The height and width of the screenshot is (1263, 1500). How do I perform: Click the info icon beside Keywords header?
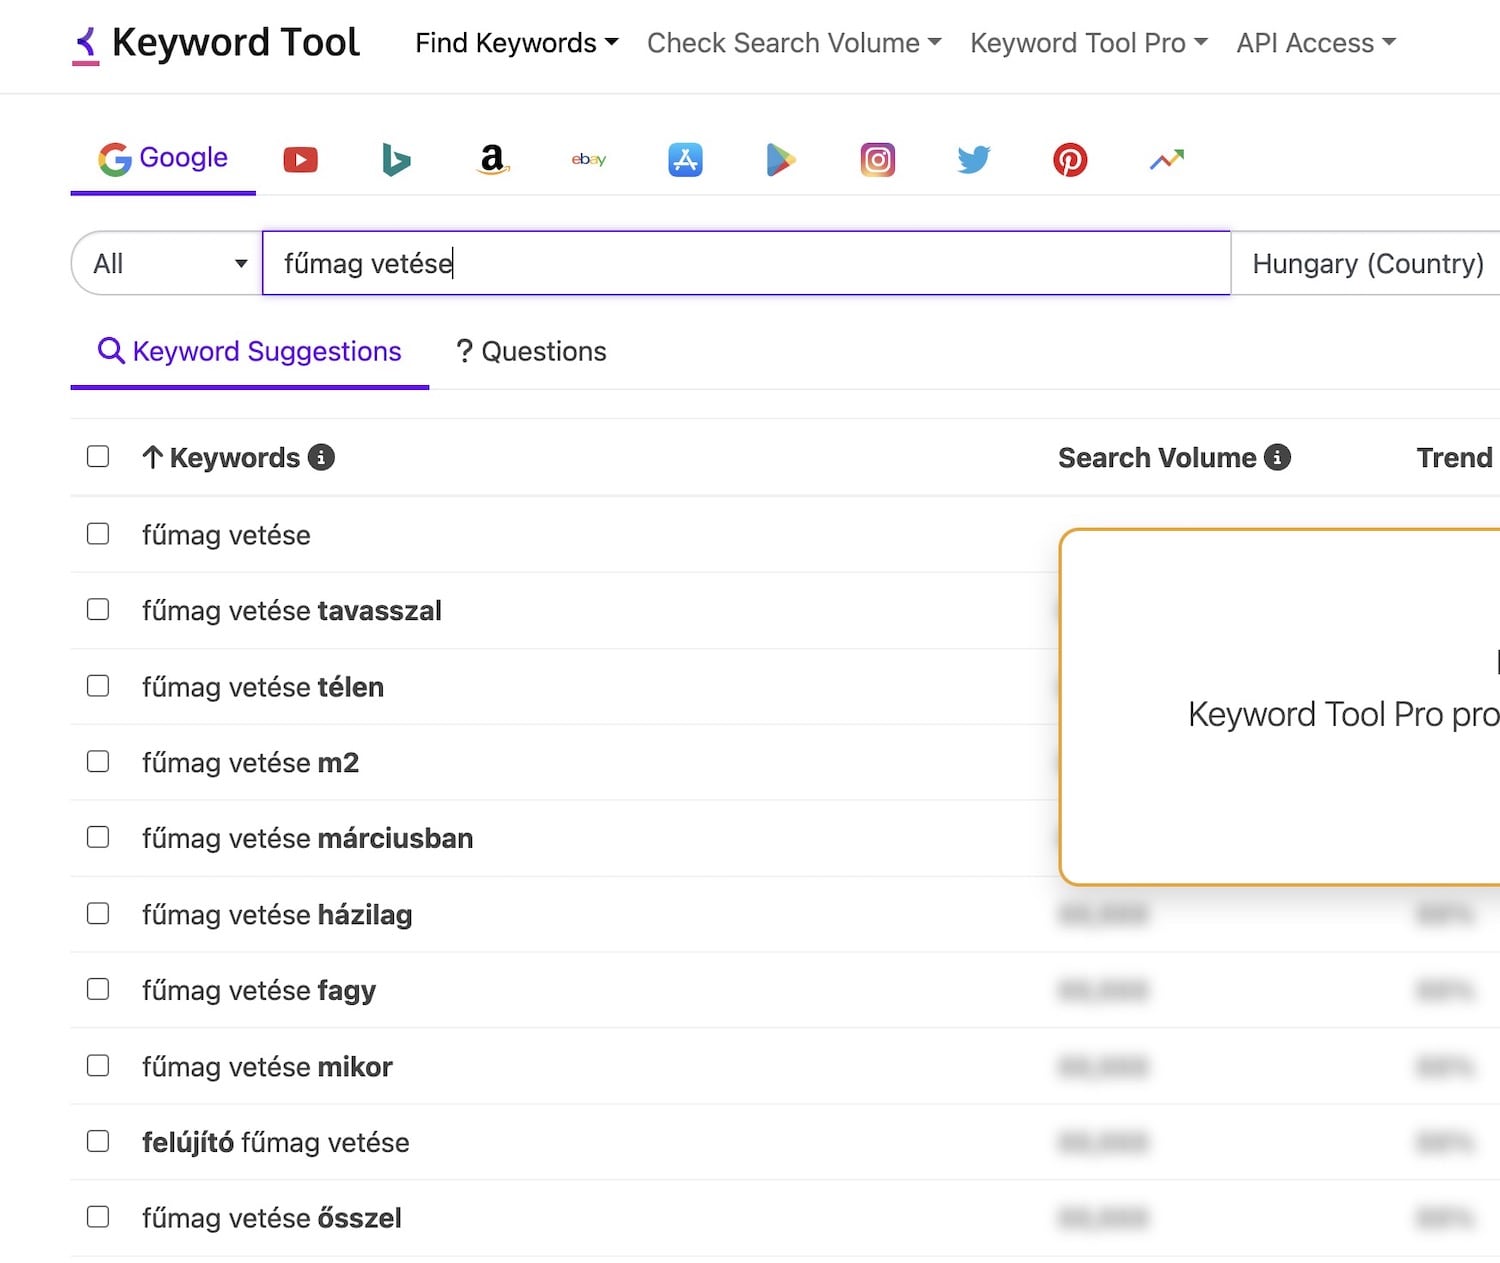click(321, 457)
